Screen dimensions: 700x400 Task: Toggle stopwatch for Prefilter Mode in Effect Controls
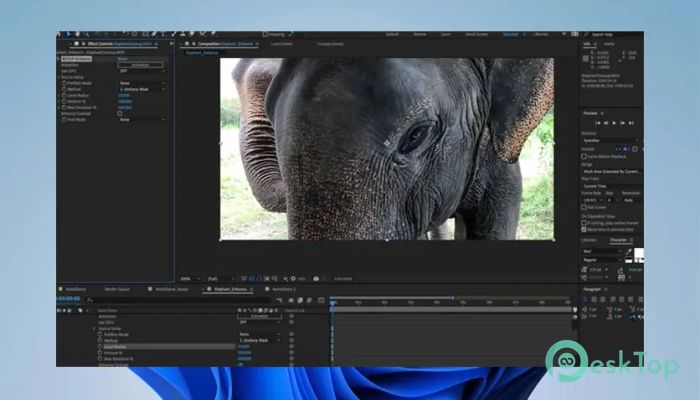point(64,83)
